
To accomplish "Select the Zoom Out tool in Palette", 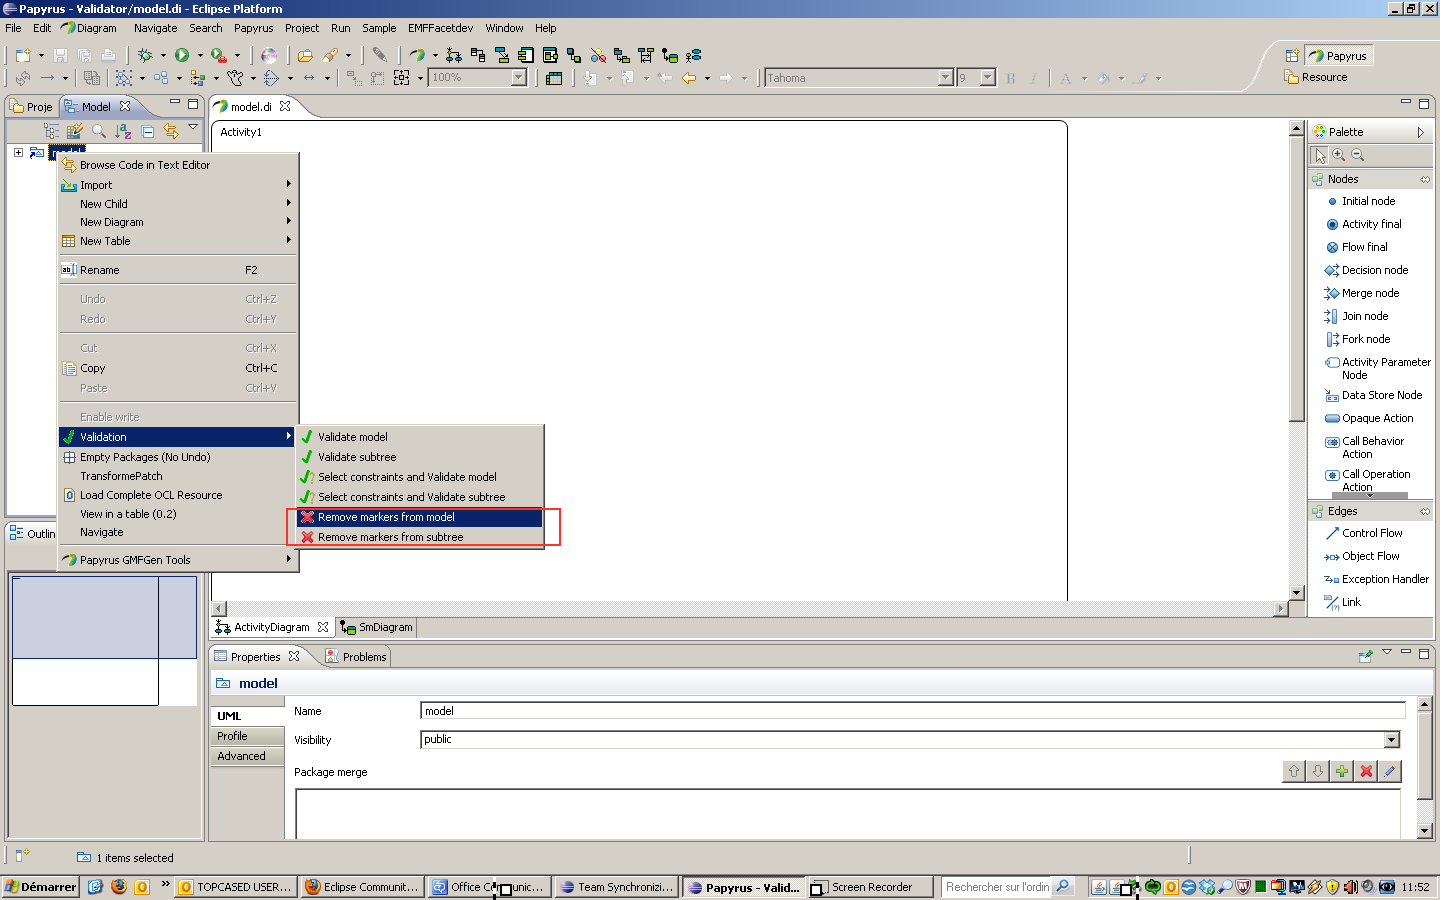I will (1358, 155).
